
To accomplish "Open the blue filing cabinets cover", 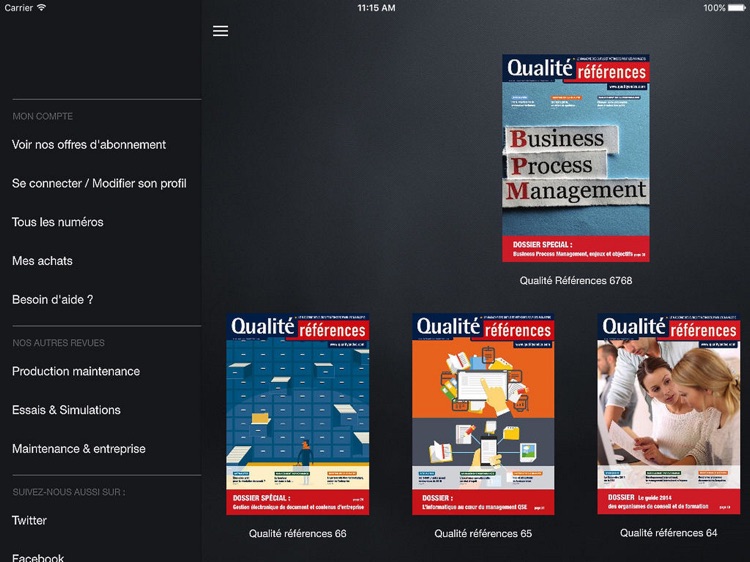I will point(298,414).
